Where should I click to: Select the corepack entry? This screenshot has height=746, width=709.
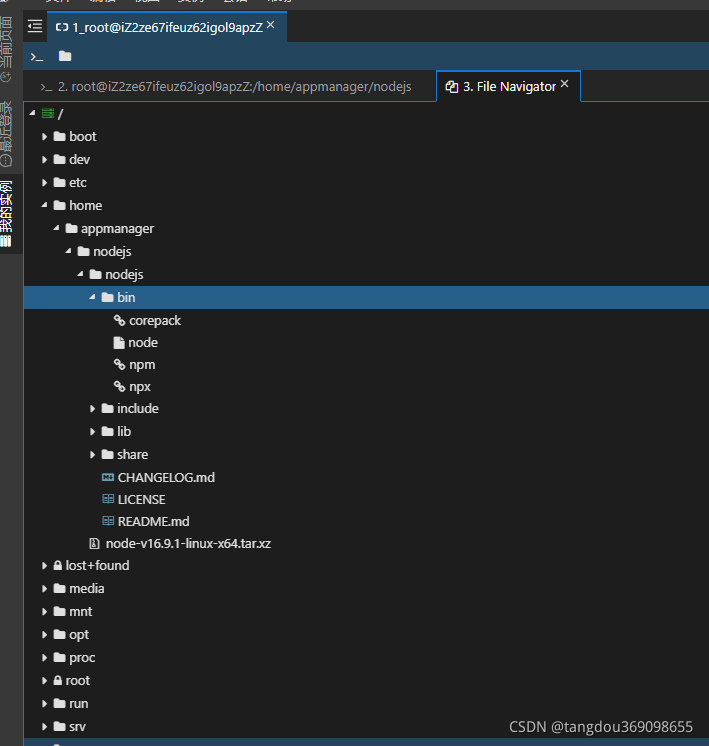coord(155,321)
